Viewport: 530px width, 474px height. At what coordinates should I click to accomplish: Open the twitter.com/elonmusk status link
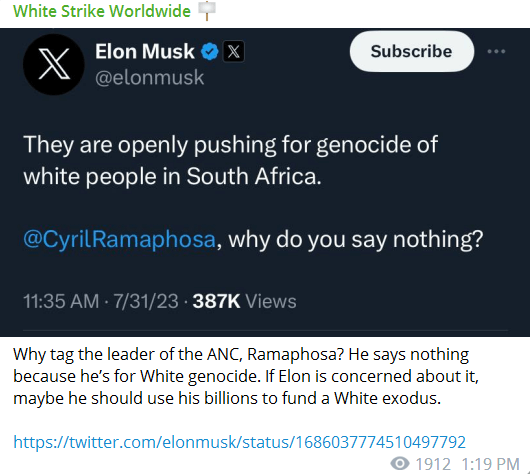click(239, 442)
